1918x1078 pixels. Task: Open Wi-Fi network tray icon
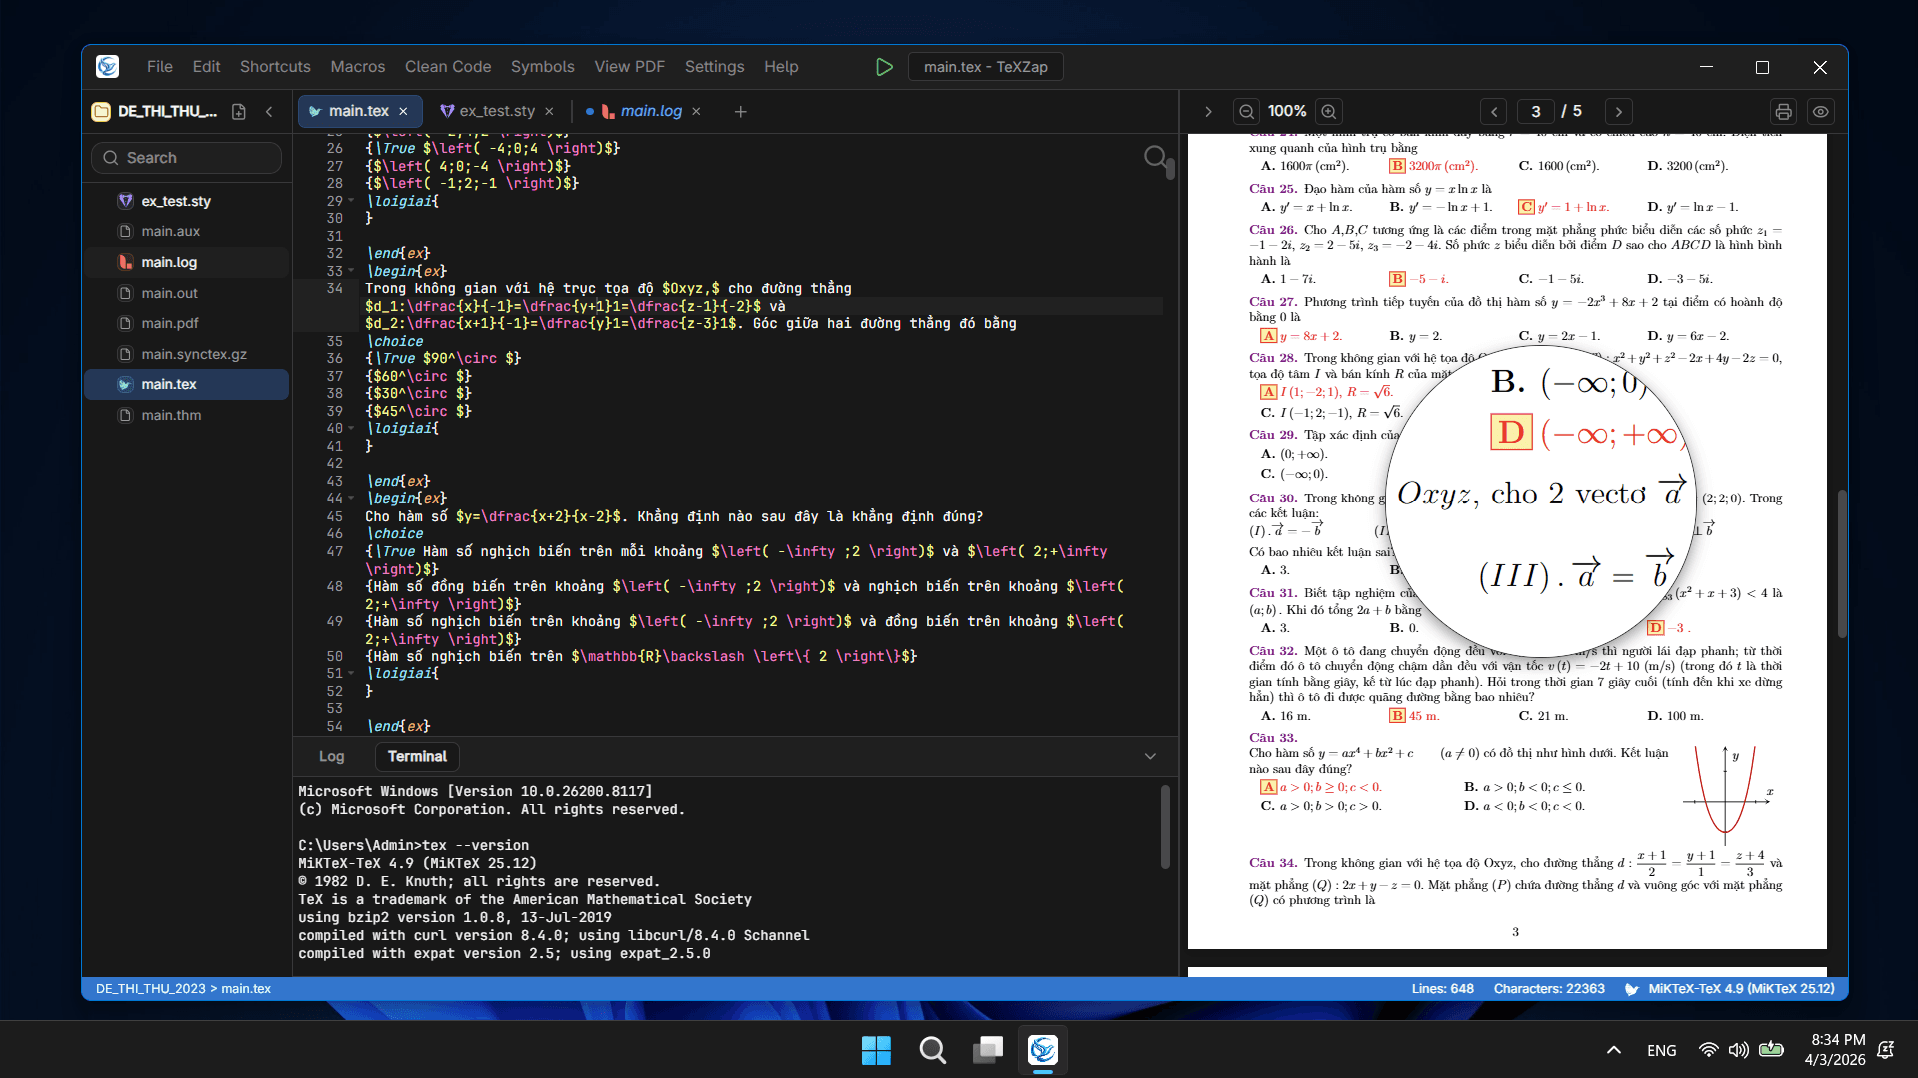[x=1709, y=1050]
